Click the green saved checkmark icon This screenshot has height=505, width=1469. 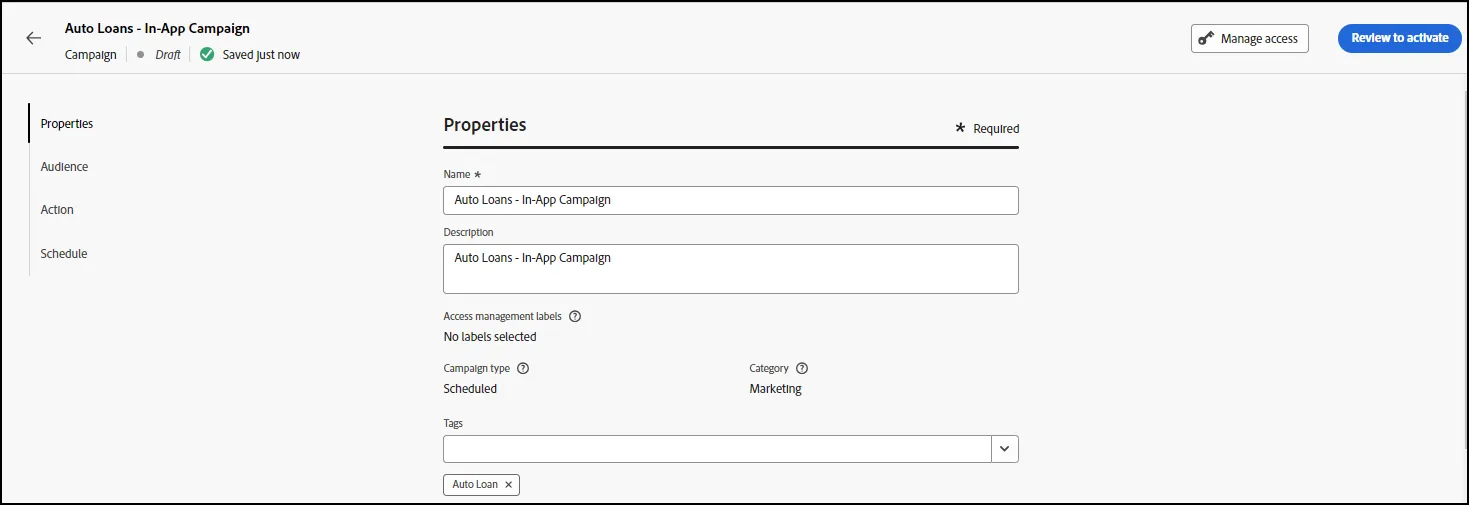tap(207, 54)
